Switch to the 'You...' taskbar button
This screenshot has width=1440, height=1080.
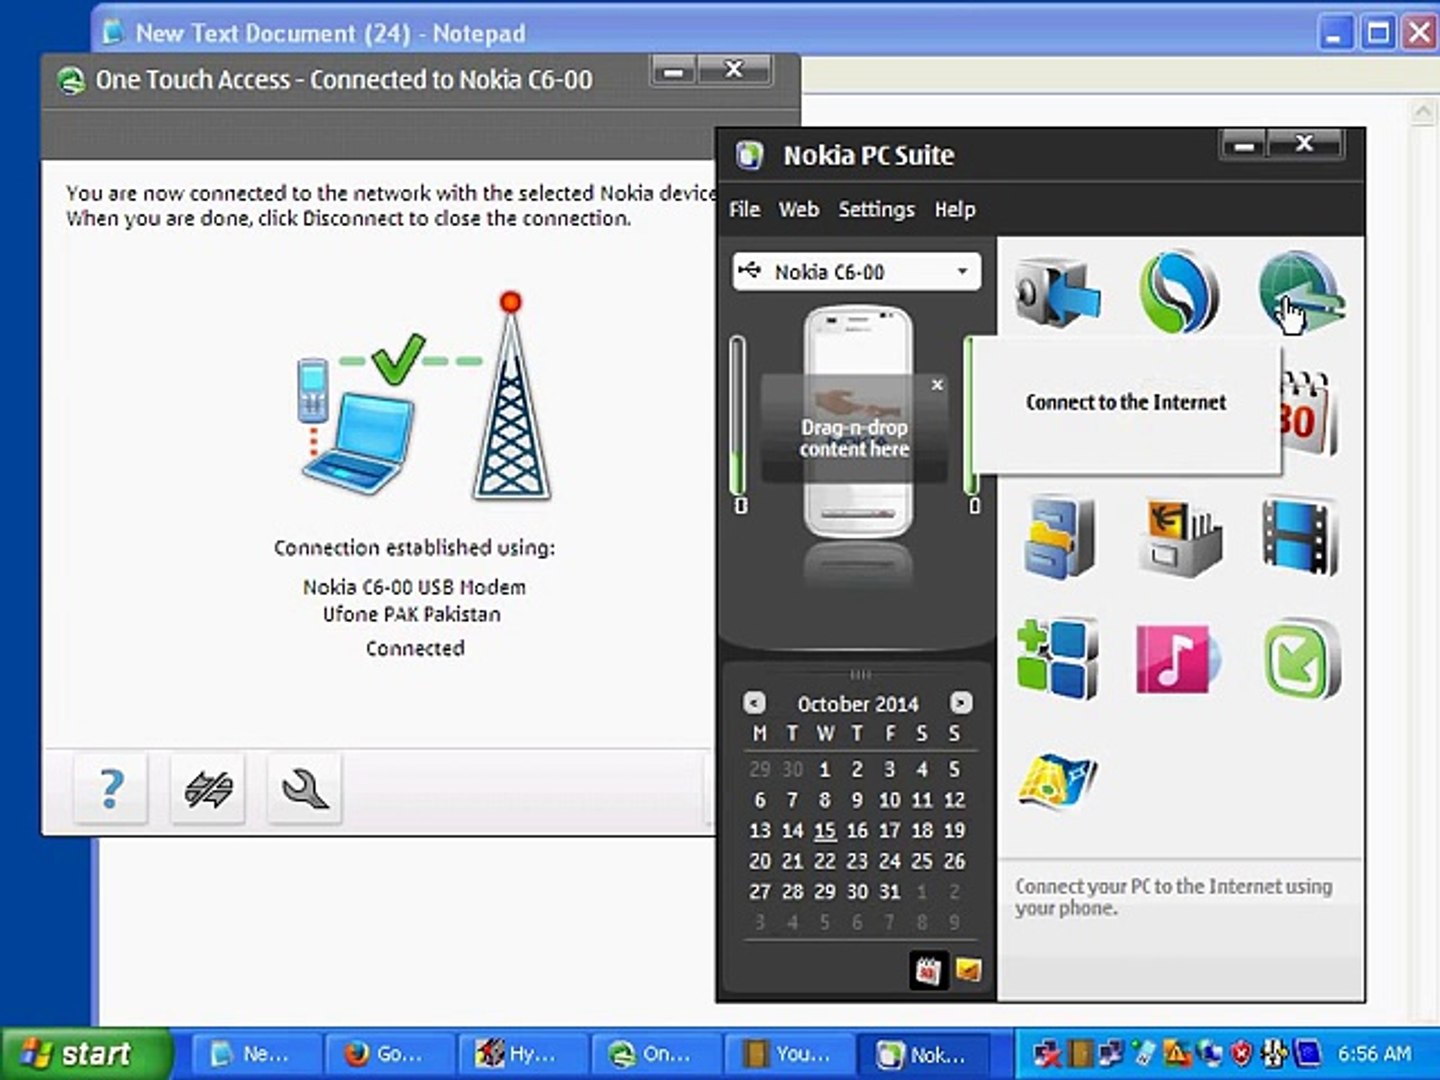pos(790,1054)
